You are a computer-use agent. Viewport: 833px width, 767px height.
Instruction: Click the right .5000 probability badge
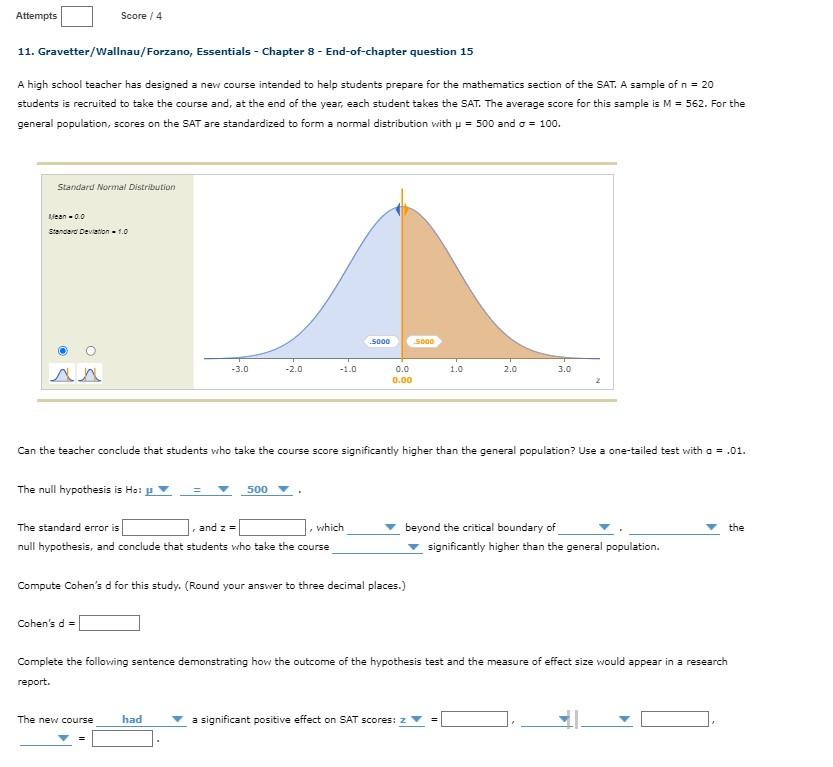point(422,340)
